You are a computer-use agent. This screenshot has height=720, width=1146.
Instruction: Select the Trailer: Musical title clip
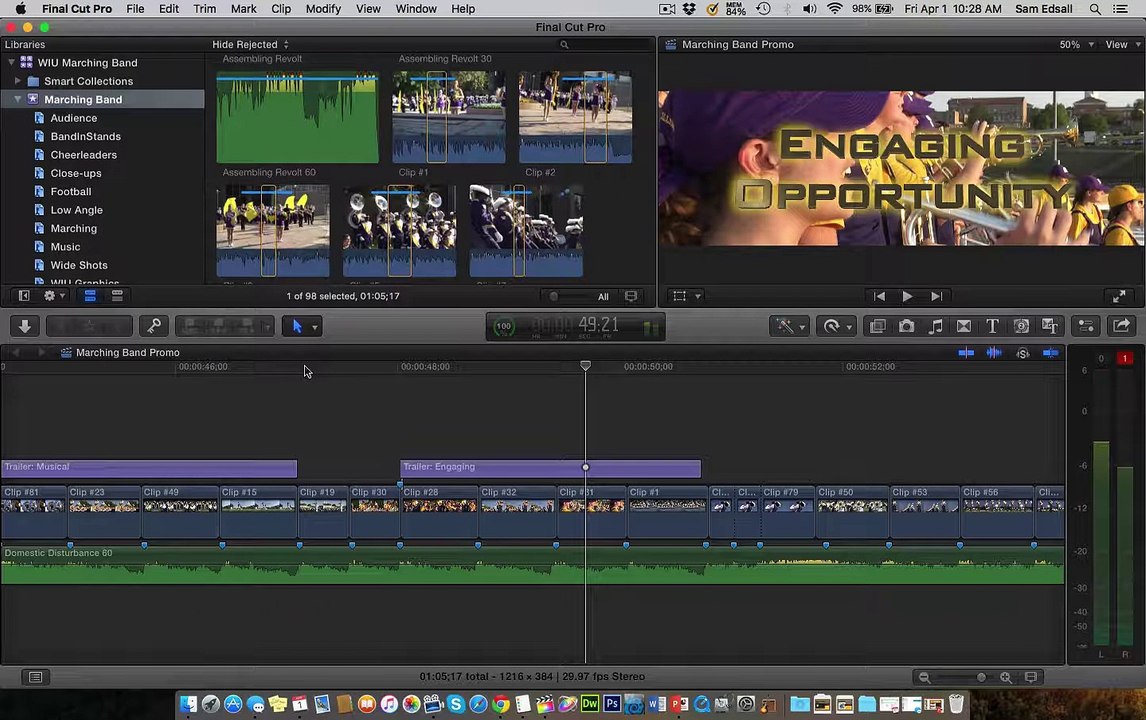point(149,468)
